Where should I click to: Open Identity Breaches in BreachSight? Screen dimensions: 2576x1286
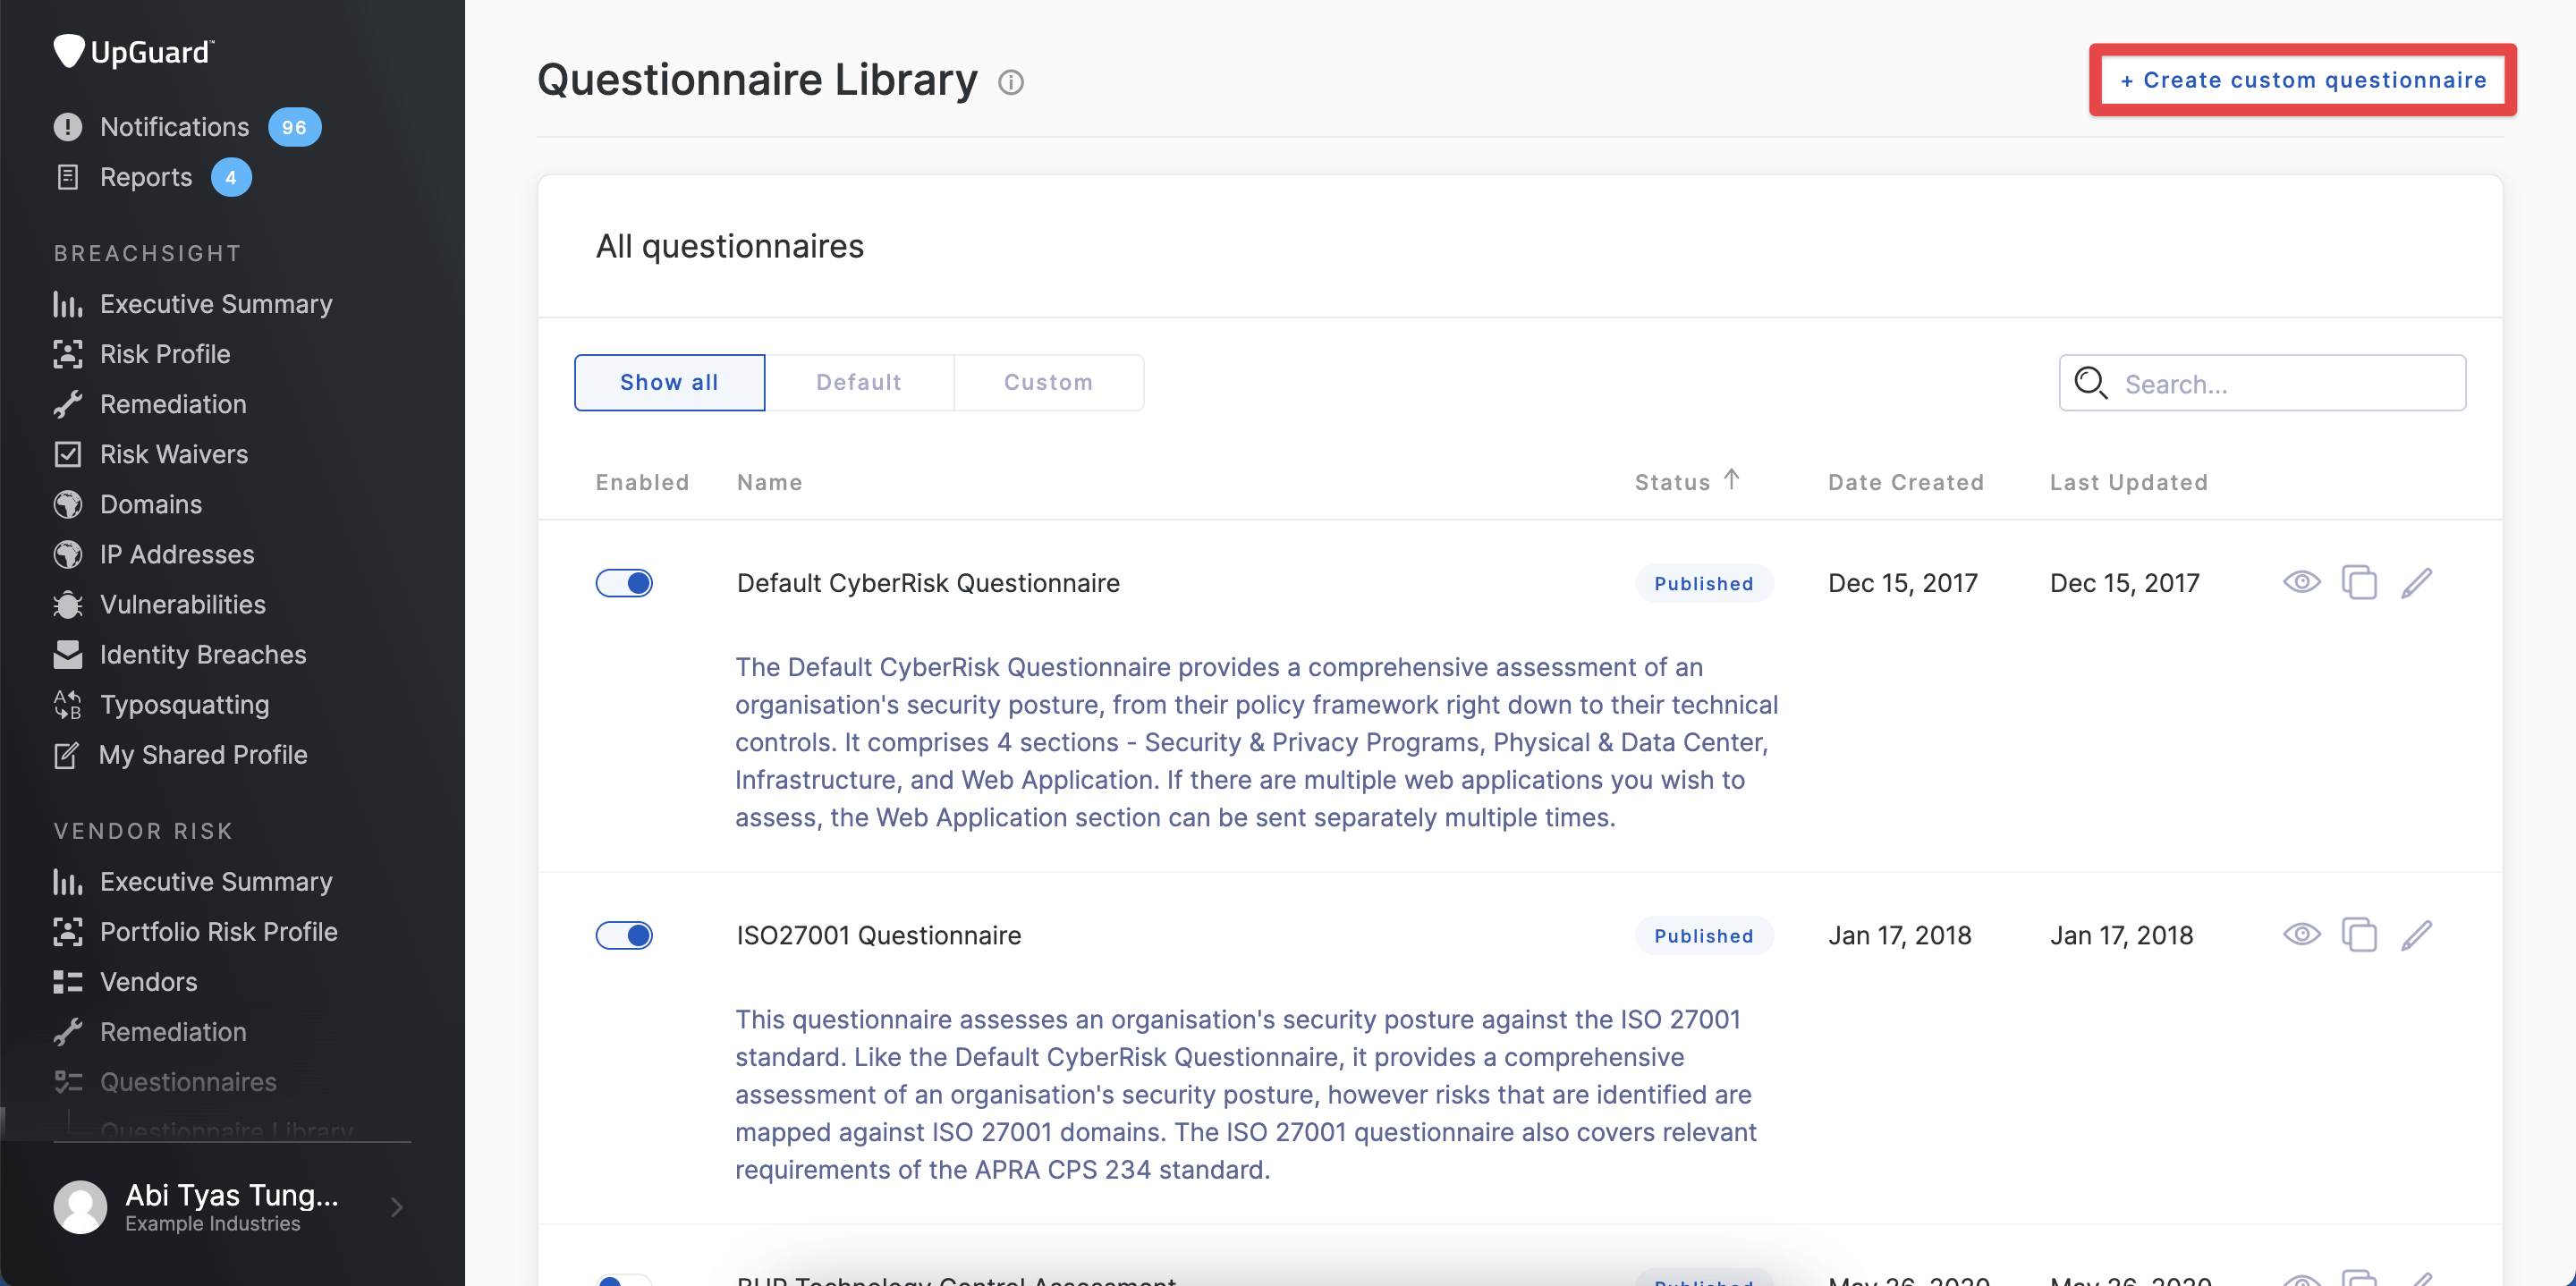202,654
